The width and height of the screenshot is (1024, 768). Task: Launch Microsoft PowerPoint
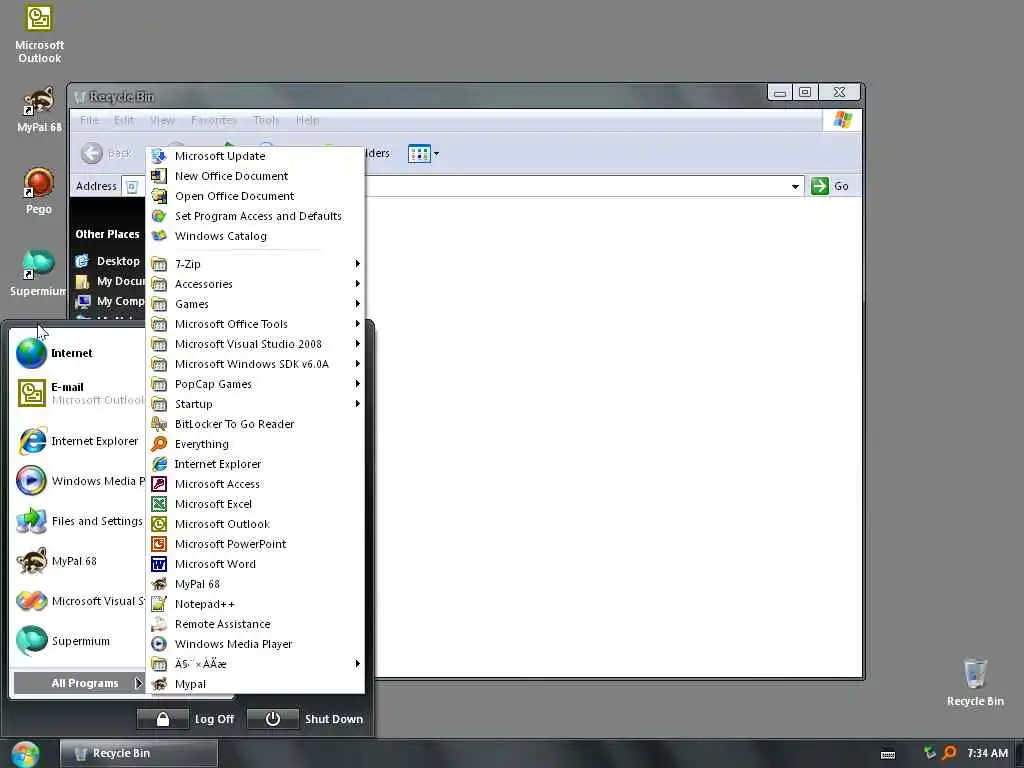coord(255,544)
